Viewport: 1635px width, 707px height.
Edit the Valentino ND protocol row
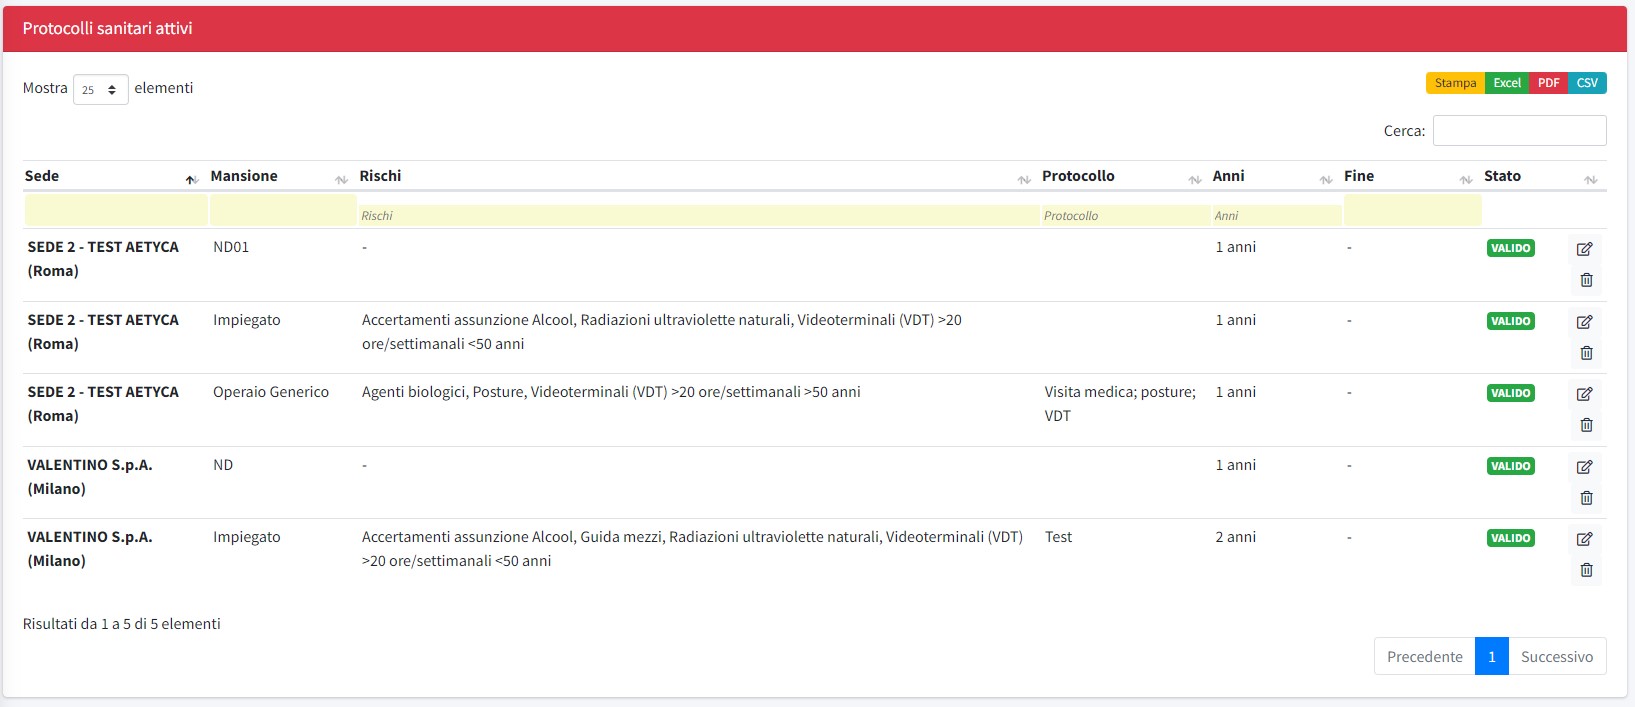click(1584, 467)
